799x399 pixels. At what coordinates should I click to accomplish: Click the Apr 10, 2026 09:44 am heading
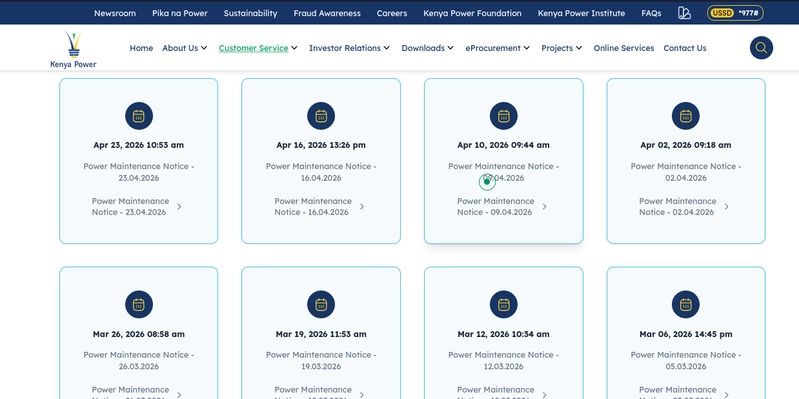pyautogui.click(x=503, y=145)
